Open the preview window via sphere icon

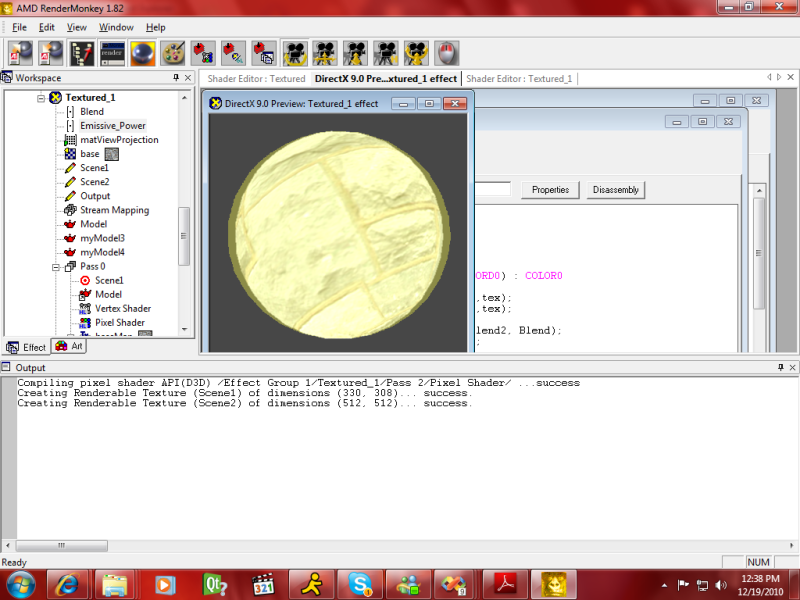(143, 53)
